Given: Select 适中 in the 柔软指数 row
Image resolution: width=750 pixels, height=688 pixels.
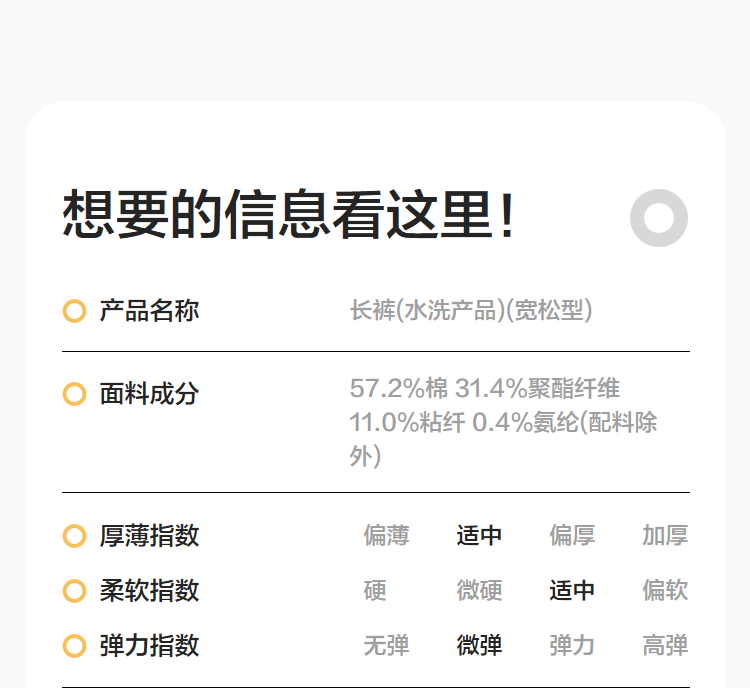Looking at the screenshot, I should 572,591.
